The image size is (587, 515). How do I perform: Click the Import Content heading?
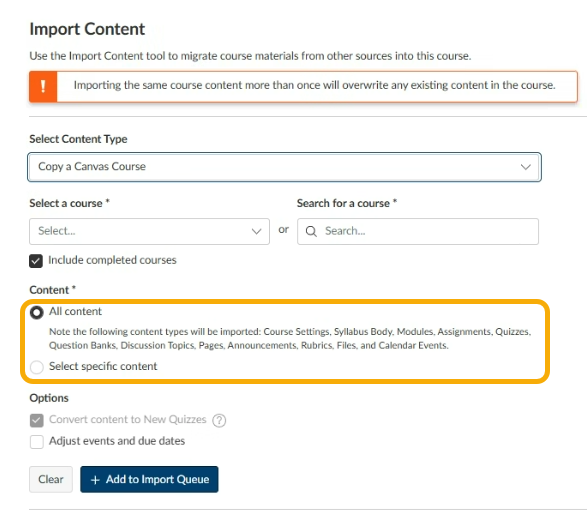coord(87,29)
